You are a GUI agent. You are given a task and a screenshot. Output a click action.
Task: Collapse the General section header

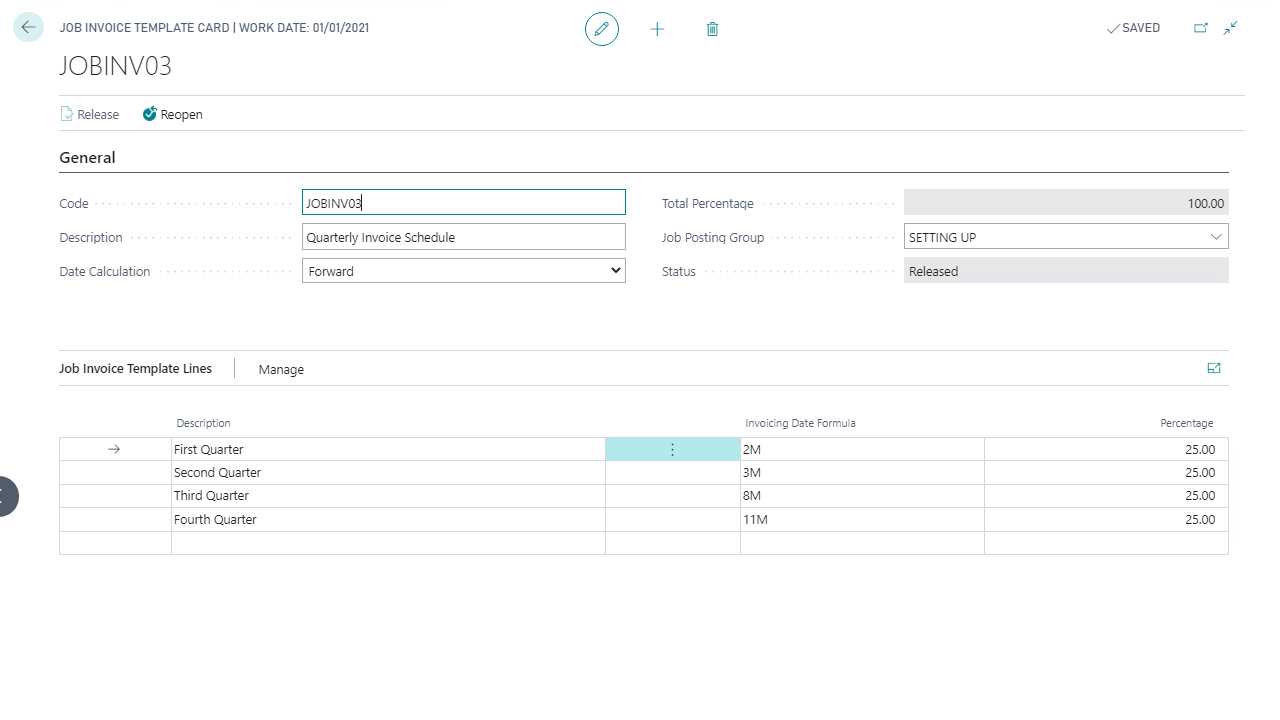point(87,157)
